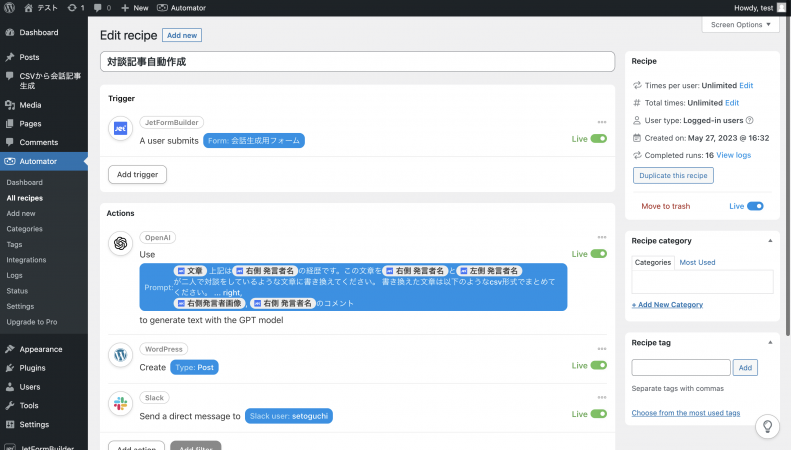Toggle Live switch for WordPress Create action

(599, 365)
